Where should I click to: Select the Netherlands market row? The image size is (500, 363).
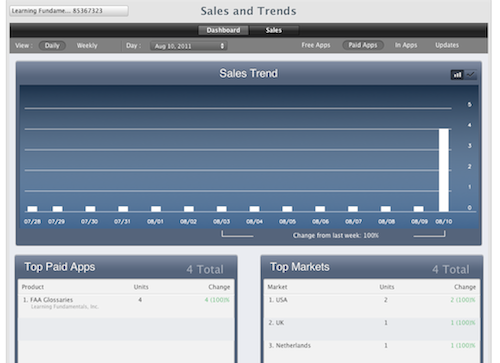click(372, 351)
